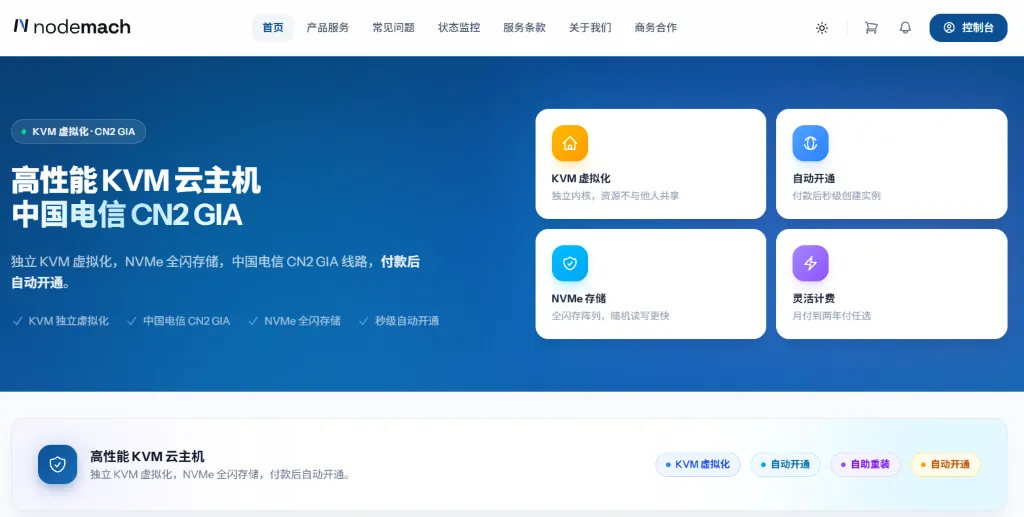Open the shopping cart icon
This screenshot has width=1024, height=517.
[871, 27]
